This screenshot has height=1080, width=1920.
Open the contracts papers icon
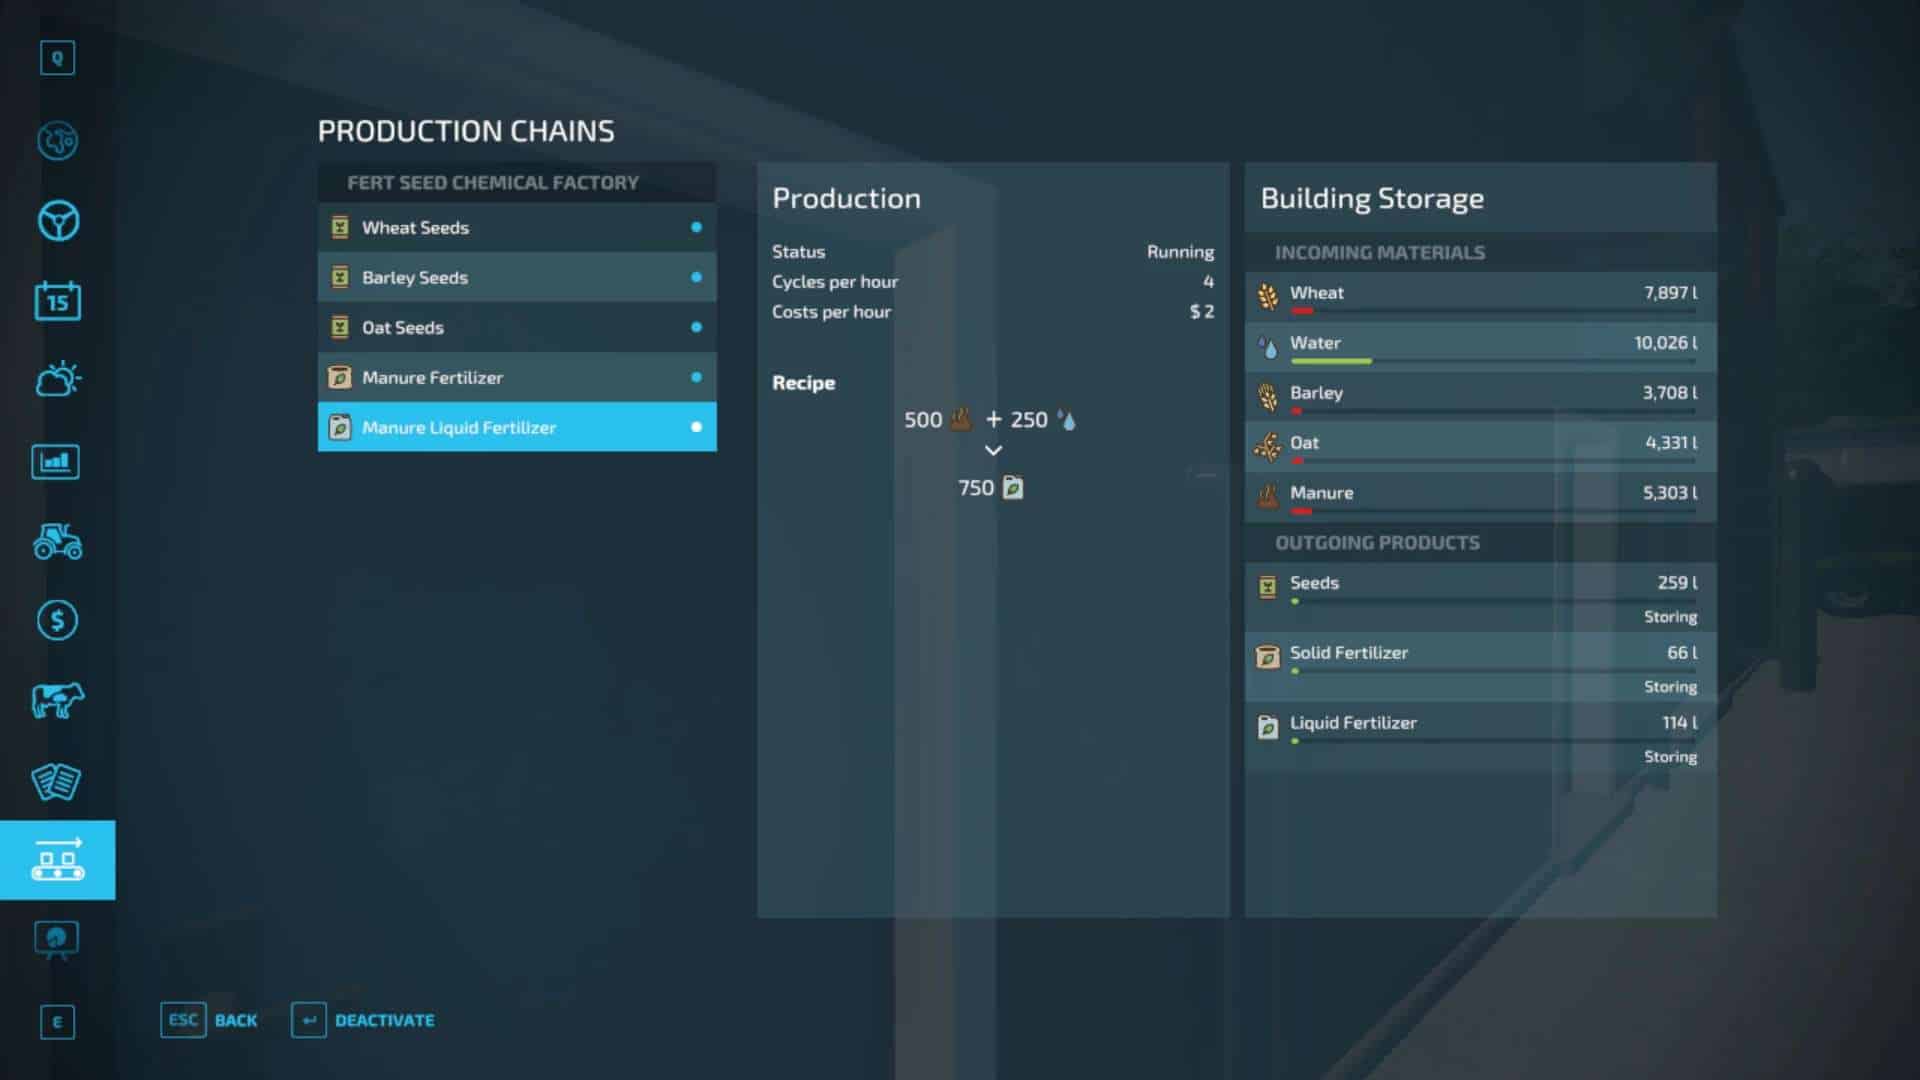(57, 781)
